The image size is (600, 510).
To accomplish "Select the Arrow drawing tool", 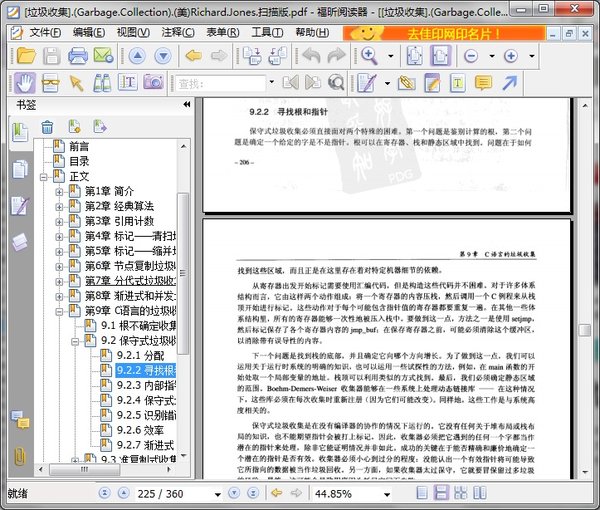I will click(x=510, y=83).
